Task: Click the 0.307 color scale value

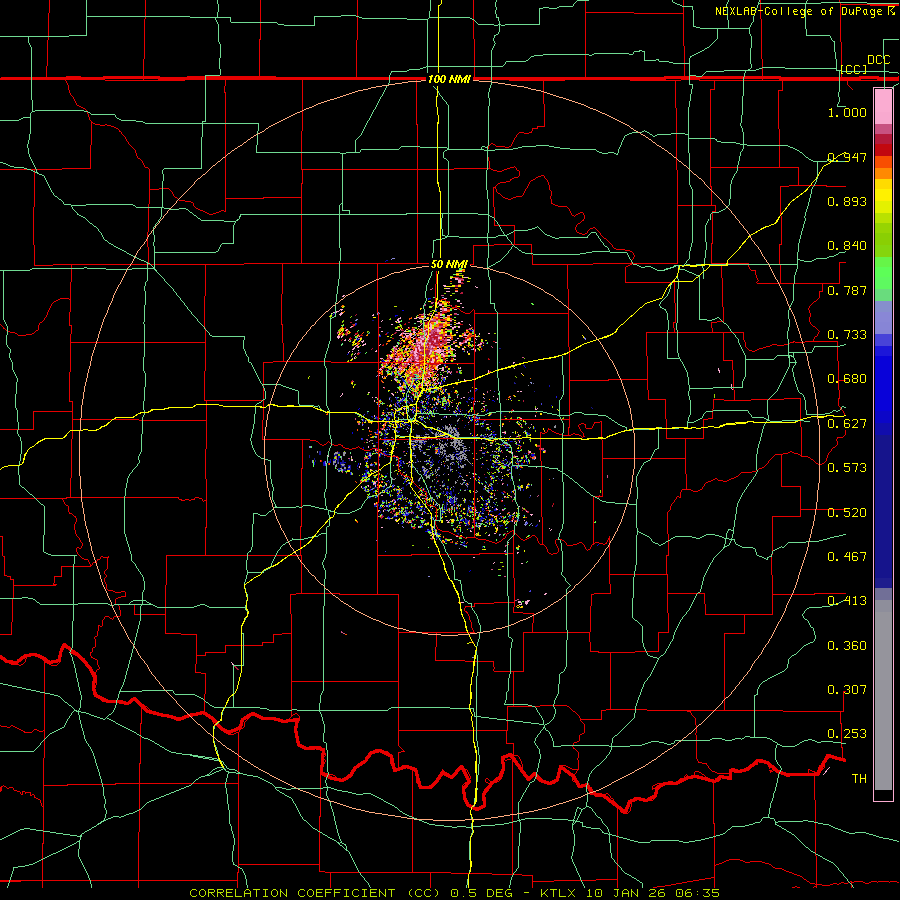Action: (847, 690)
